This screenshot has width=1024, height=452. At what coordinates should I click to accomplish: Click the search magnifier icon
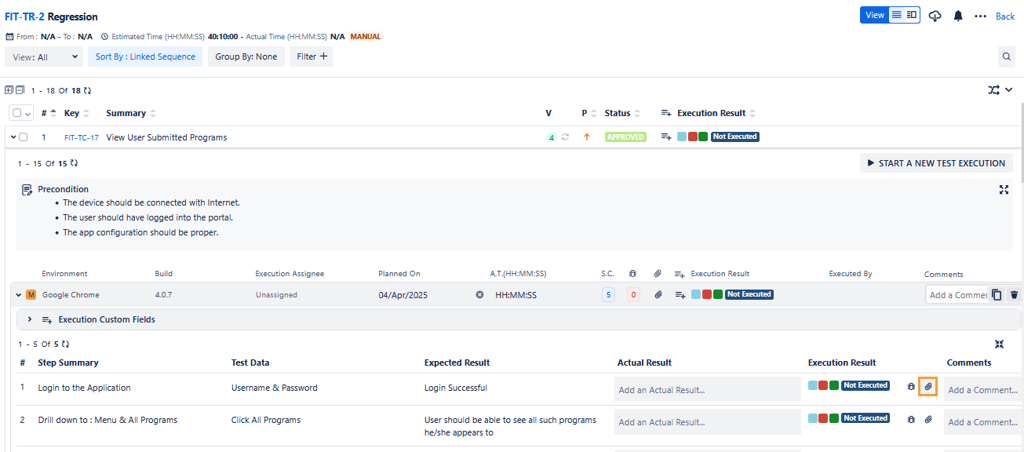click(1006, 57)
